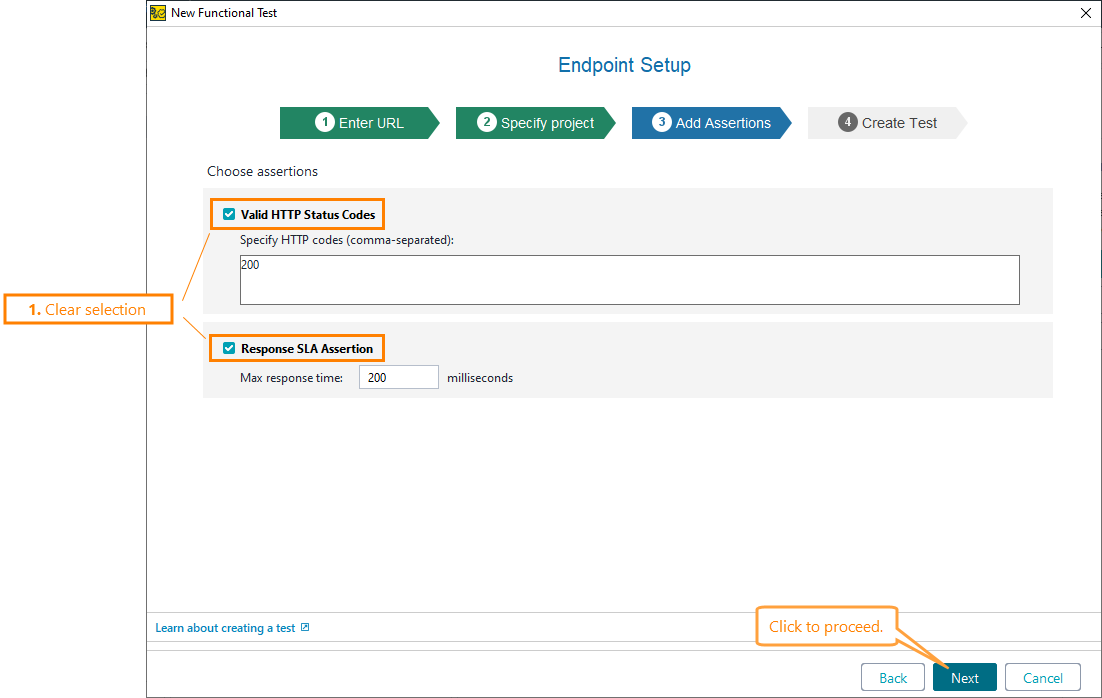Click the green checkmark inside Valid HTTP Status Codes

tap(229, 213)
